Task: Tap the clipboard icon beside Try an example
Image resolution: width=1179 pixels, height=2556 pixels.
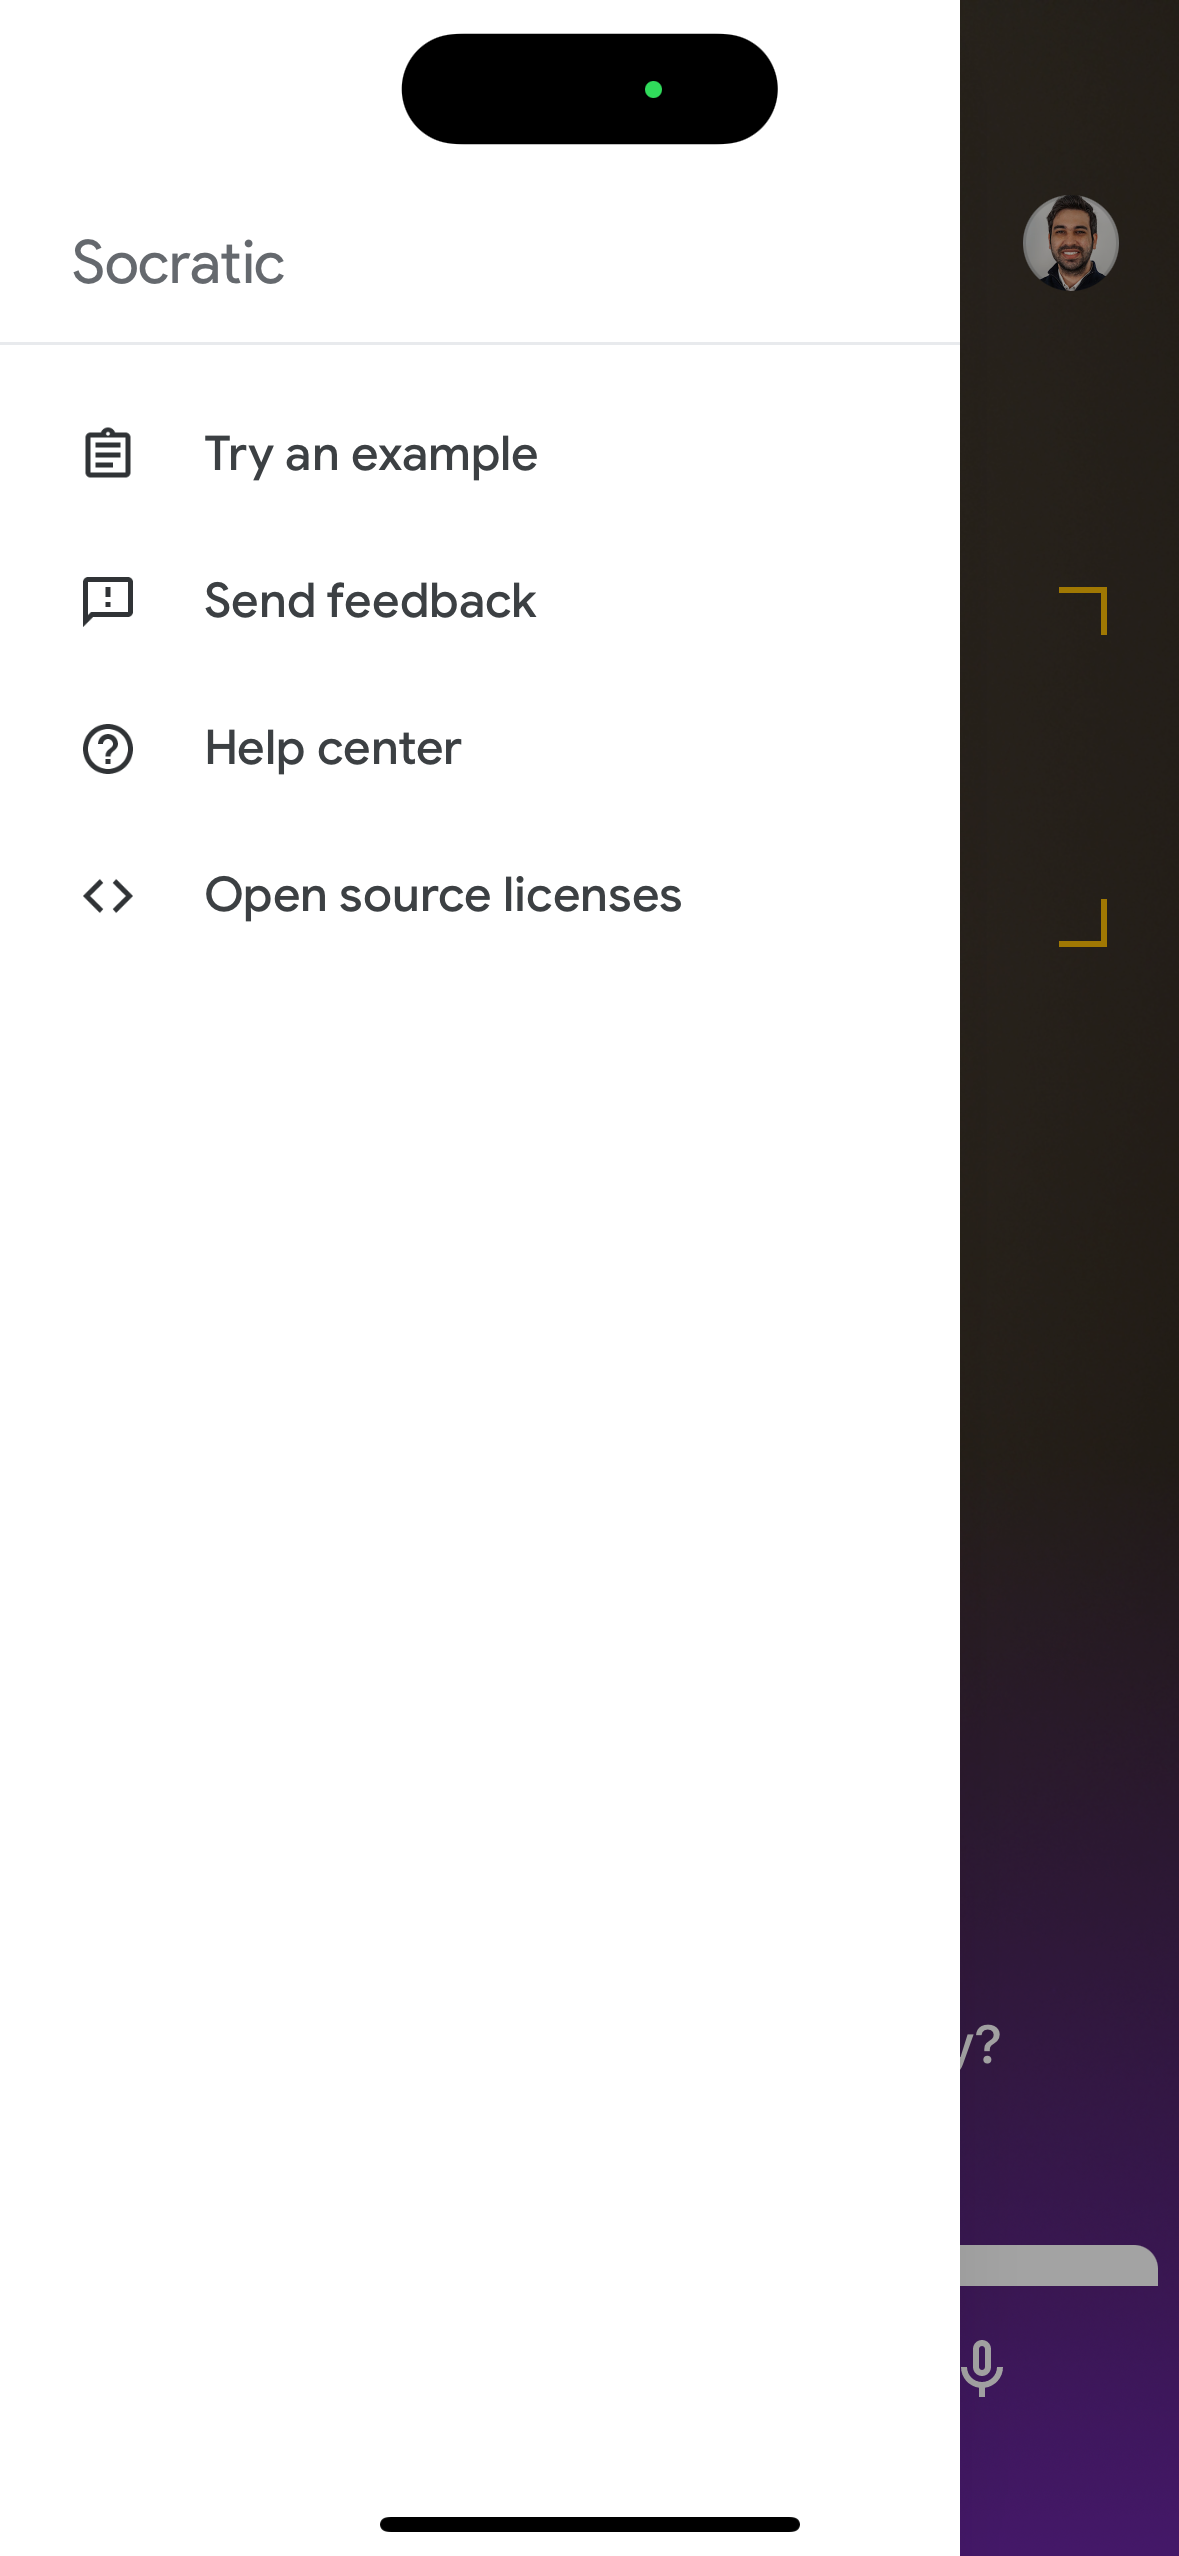Action: tap(108, 454)
